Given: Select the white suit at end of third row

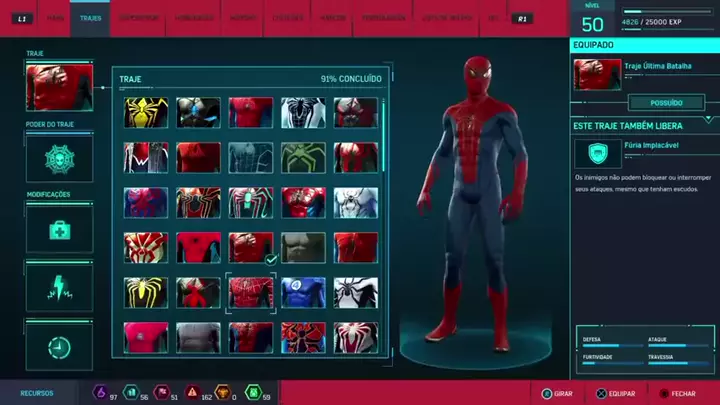Looking at the screenshot, I should click(x=355, y=202).
